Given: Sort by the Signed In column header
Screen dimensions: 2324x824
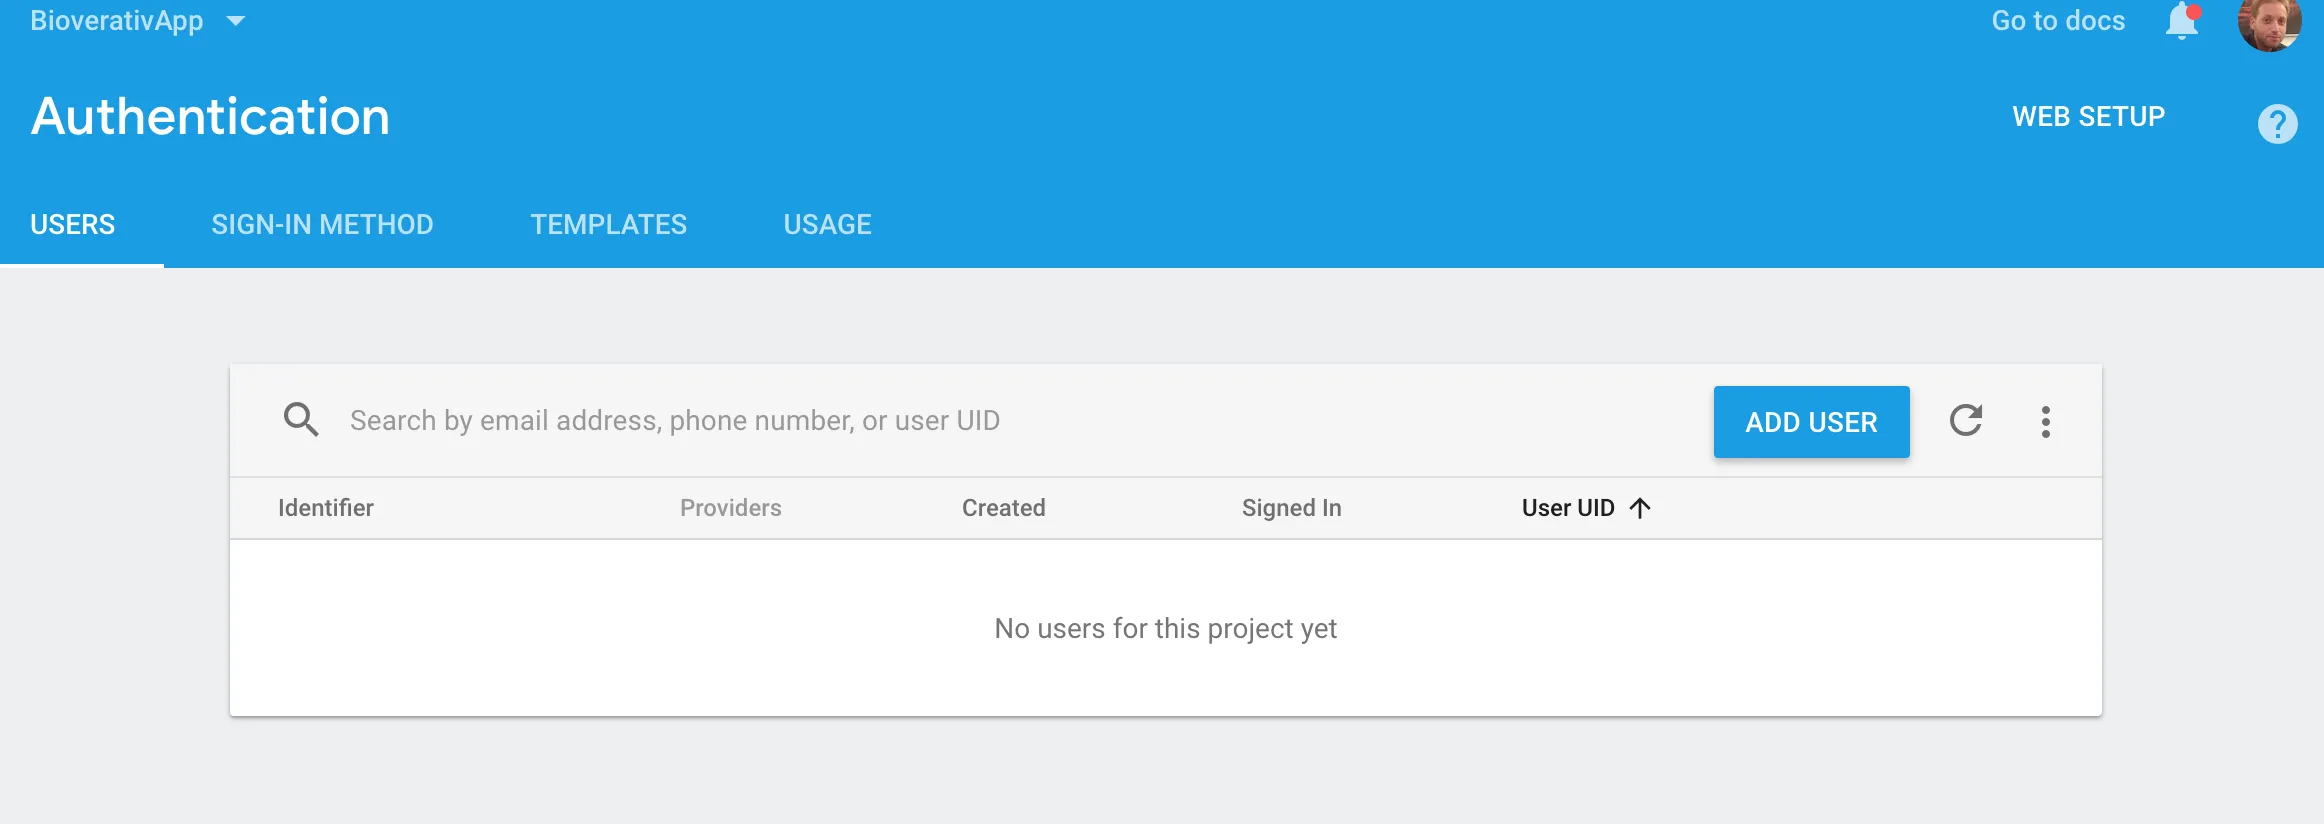Looking at the screenshot, I should point(1291,508).
